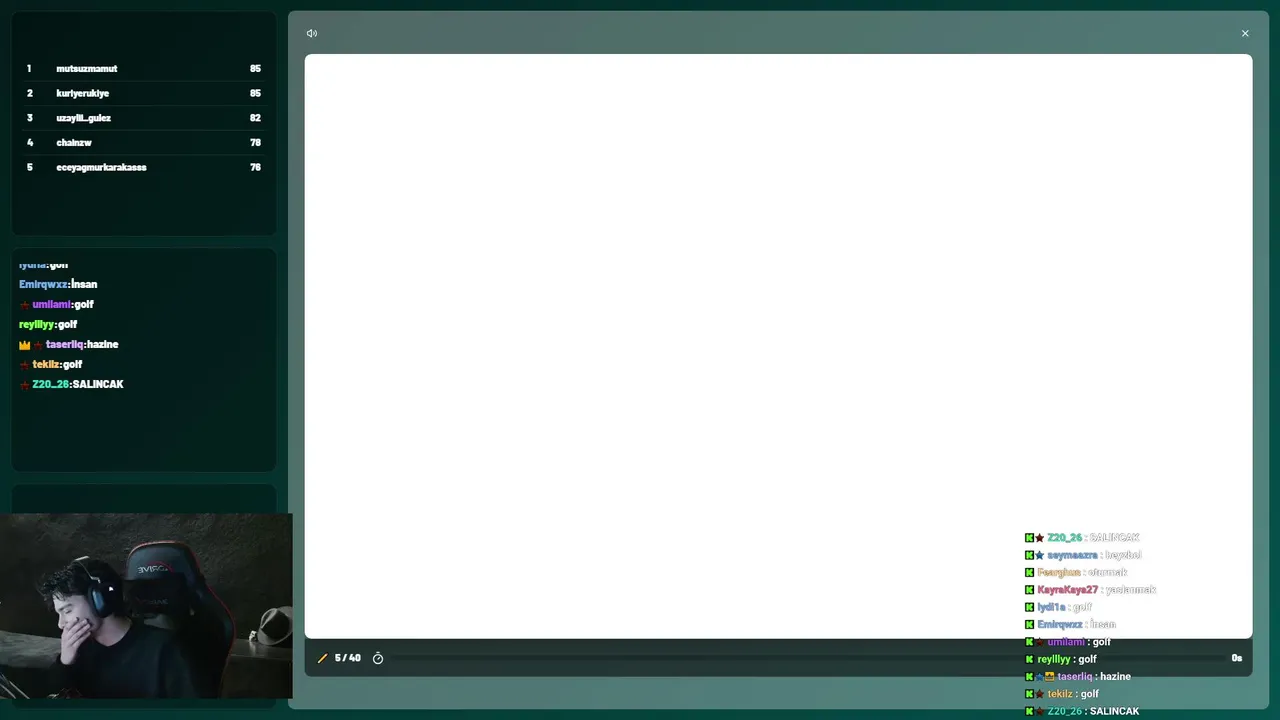
Task: Click the 0s remaining time label
Action: coord(1237,658)
